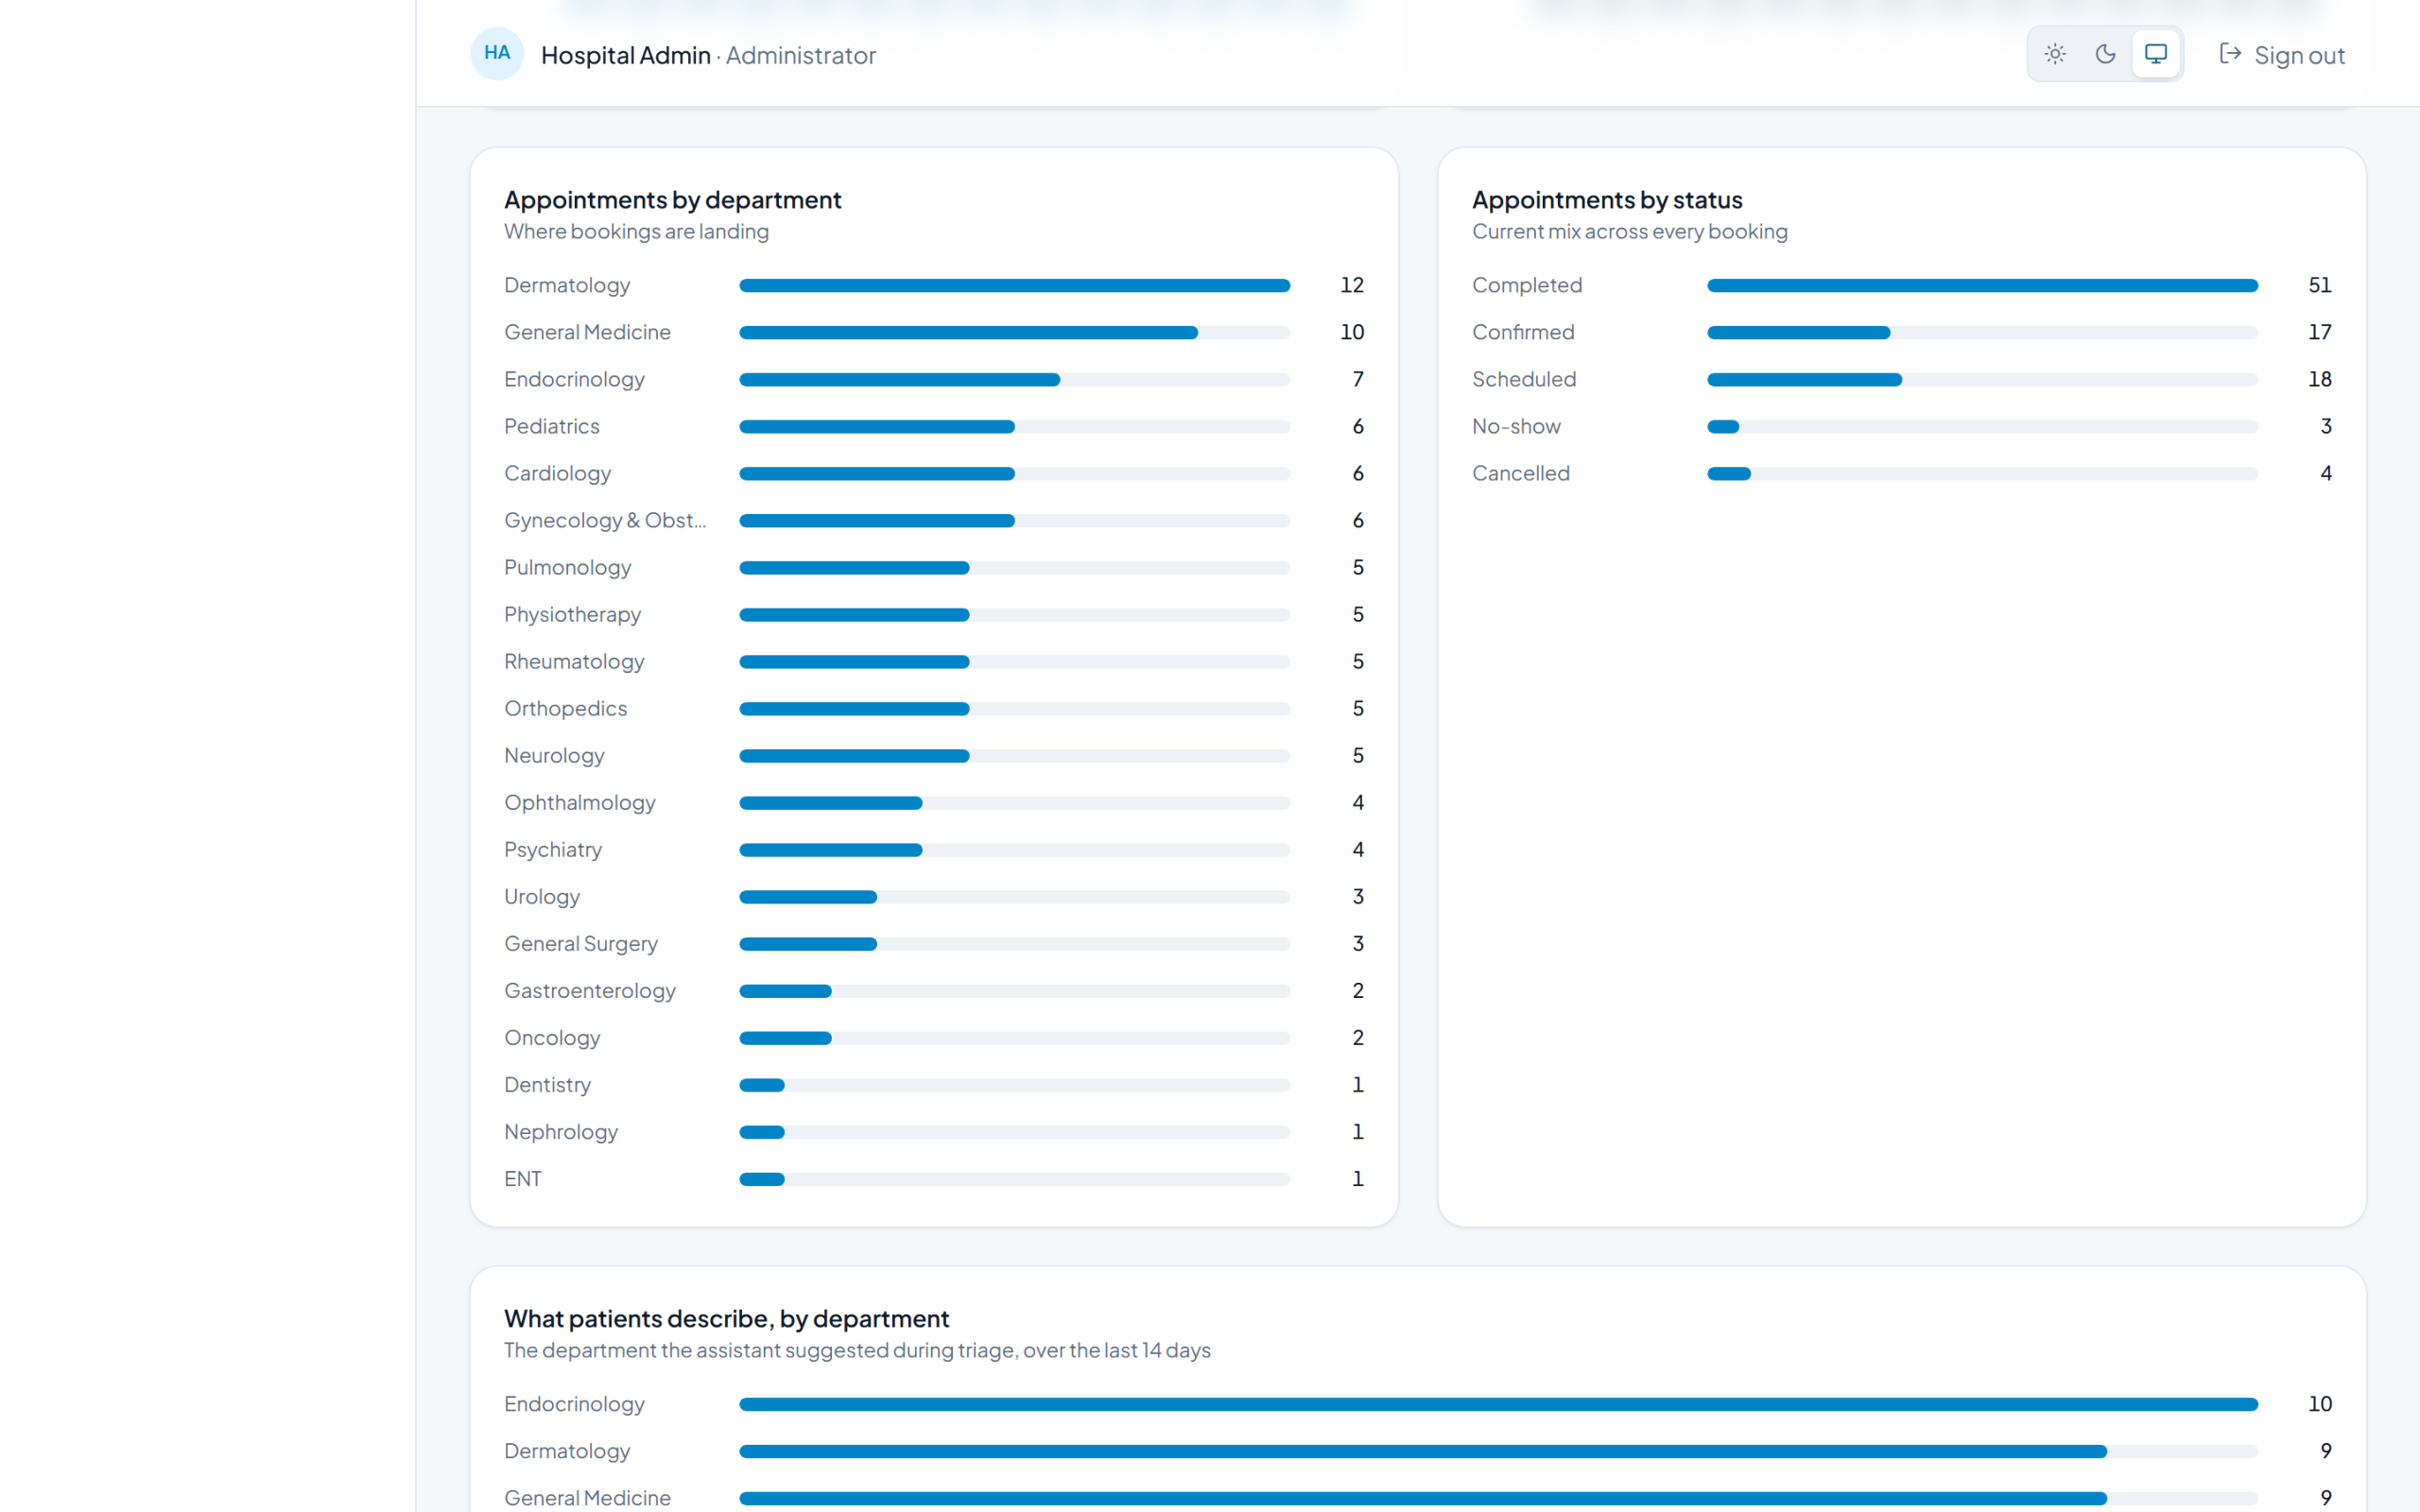Click the Cardiology label
The image size is (2420, 1512).
coord(557,473)
